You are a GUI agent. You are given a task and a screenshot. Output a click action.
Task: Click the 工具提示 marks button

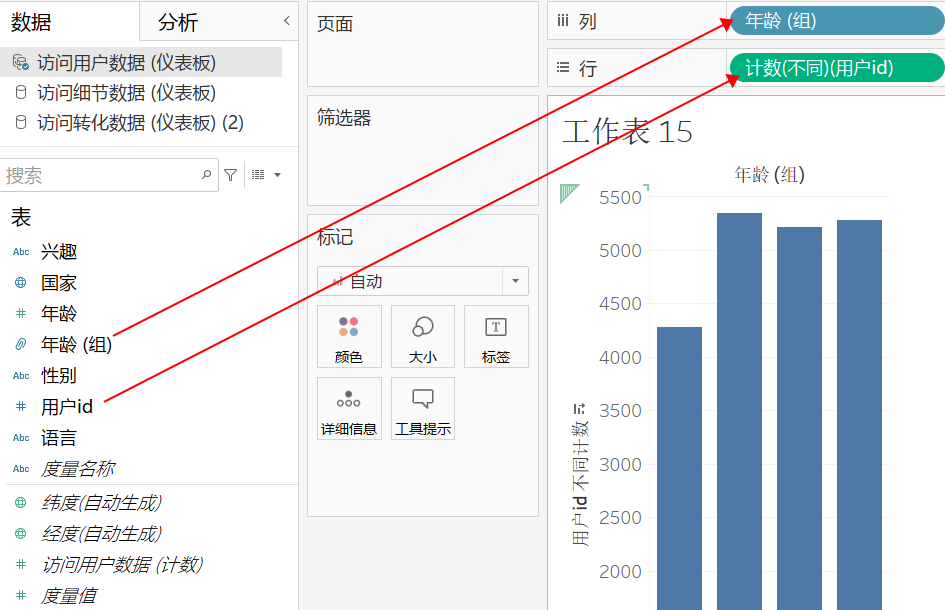pos(422,409)
